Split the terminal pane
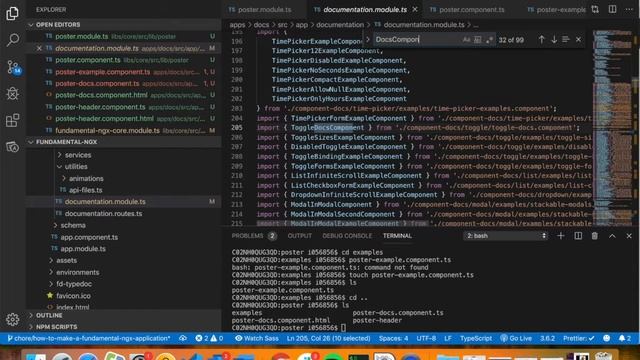 [x=578, y=236]
